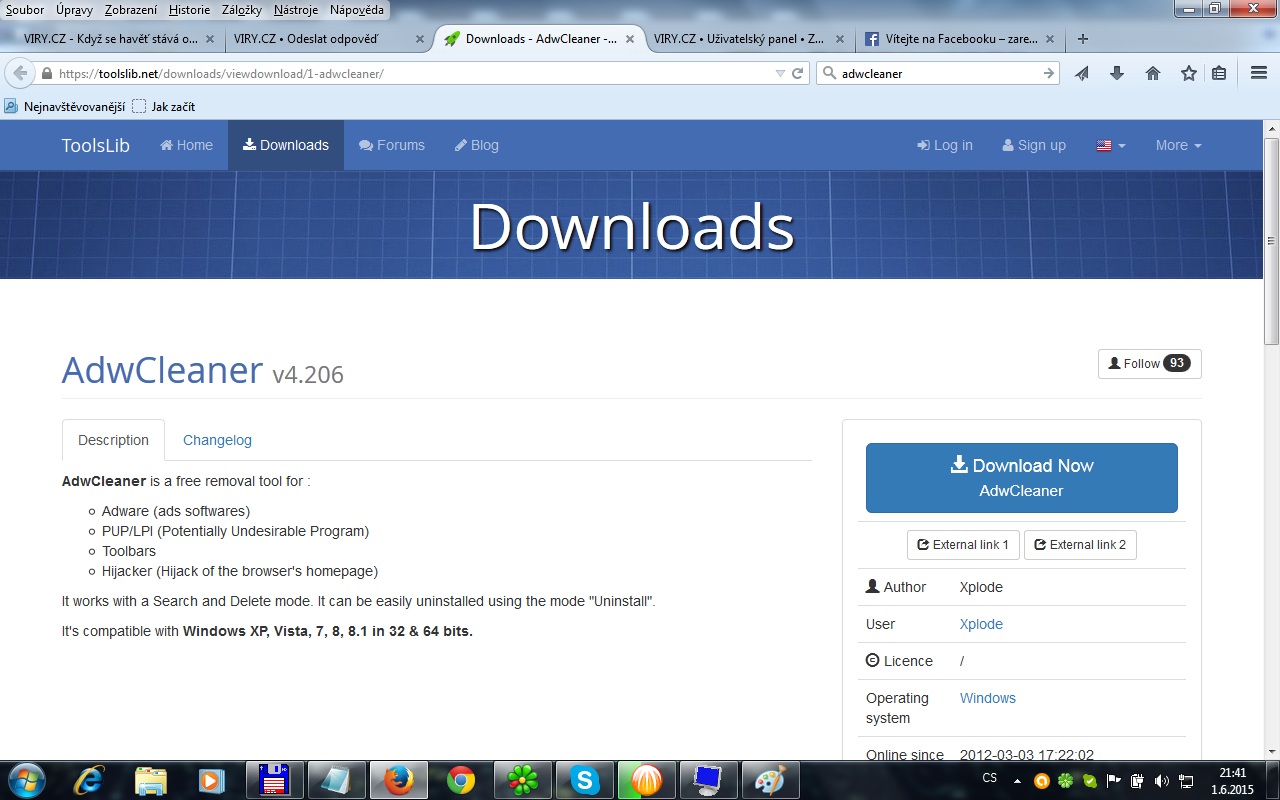1280x800 pixels.
Task: Reload the page using the refresh icon
Action: pyautogui.click(x=798, y=73)
